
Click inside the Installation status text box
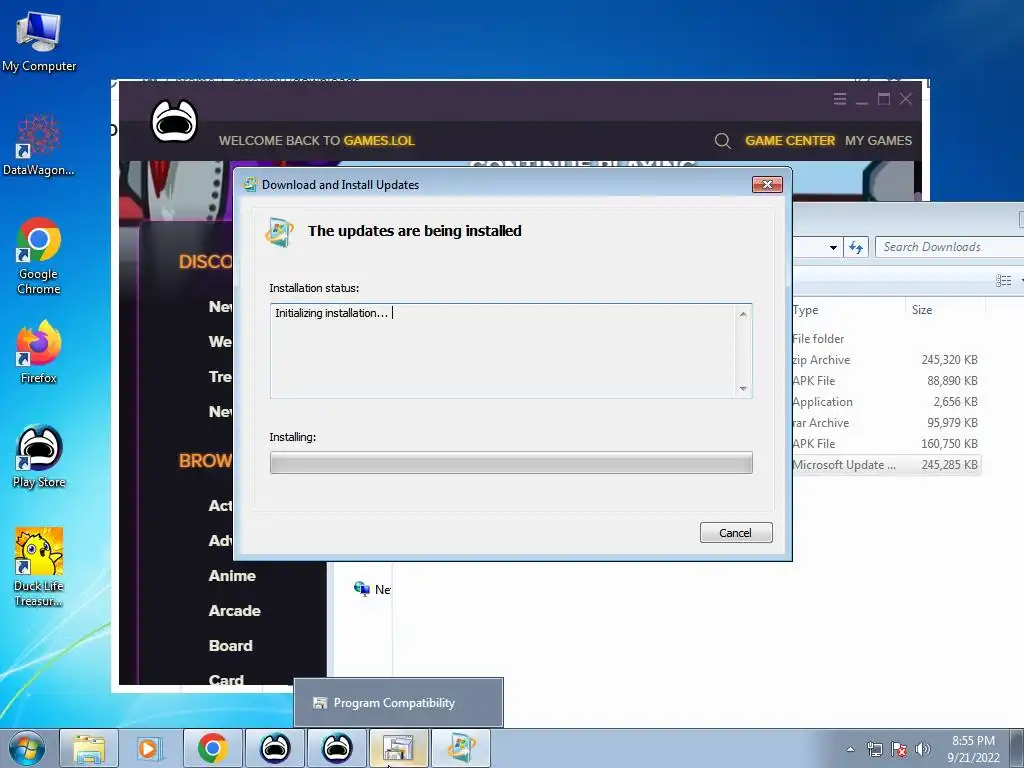[x=504, y=351]
